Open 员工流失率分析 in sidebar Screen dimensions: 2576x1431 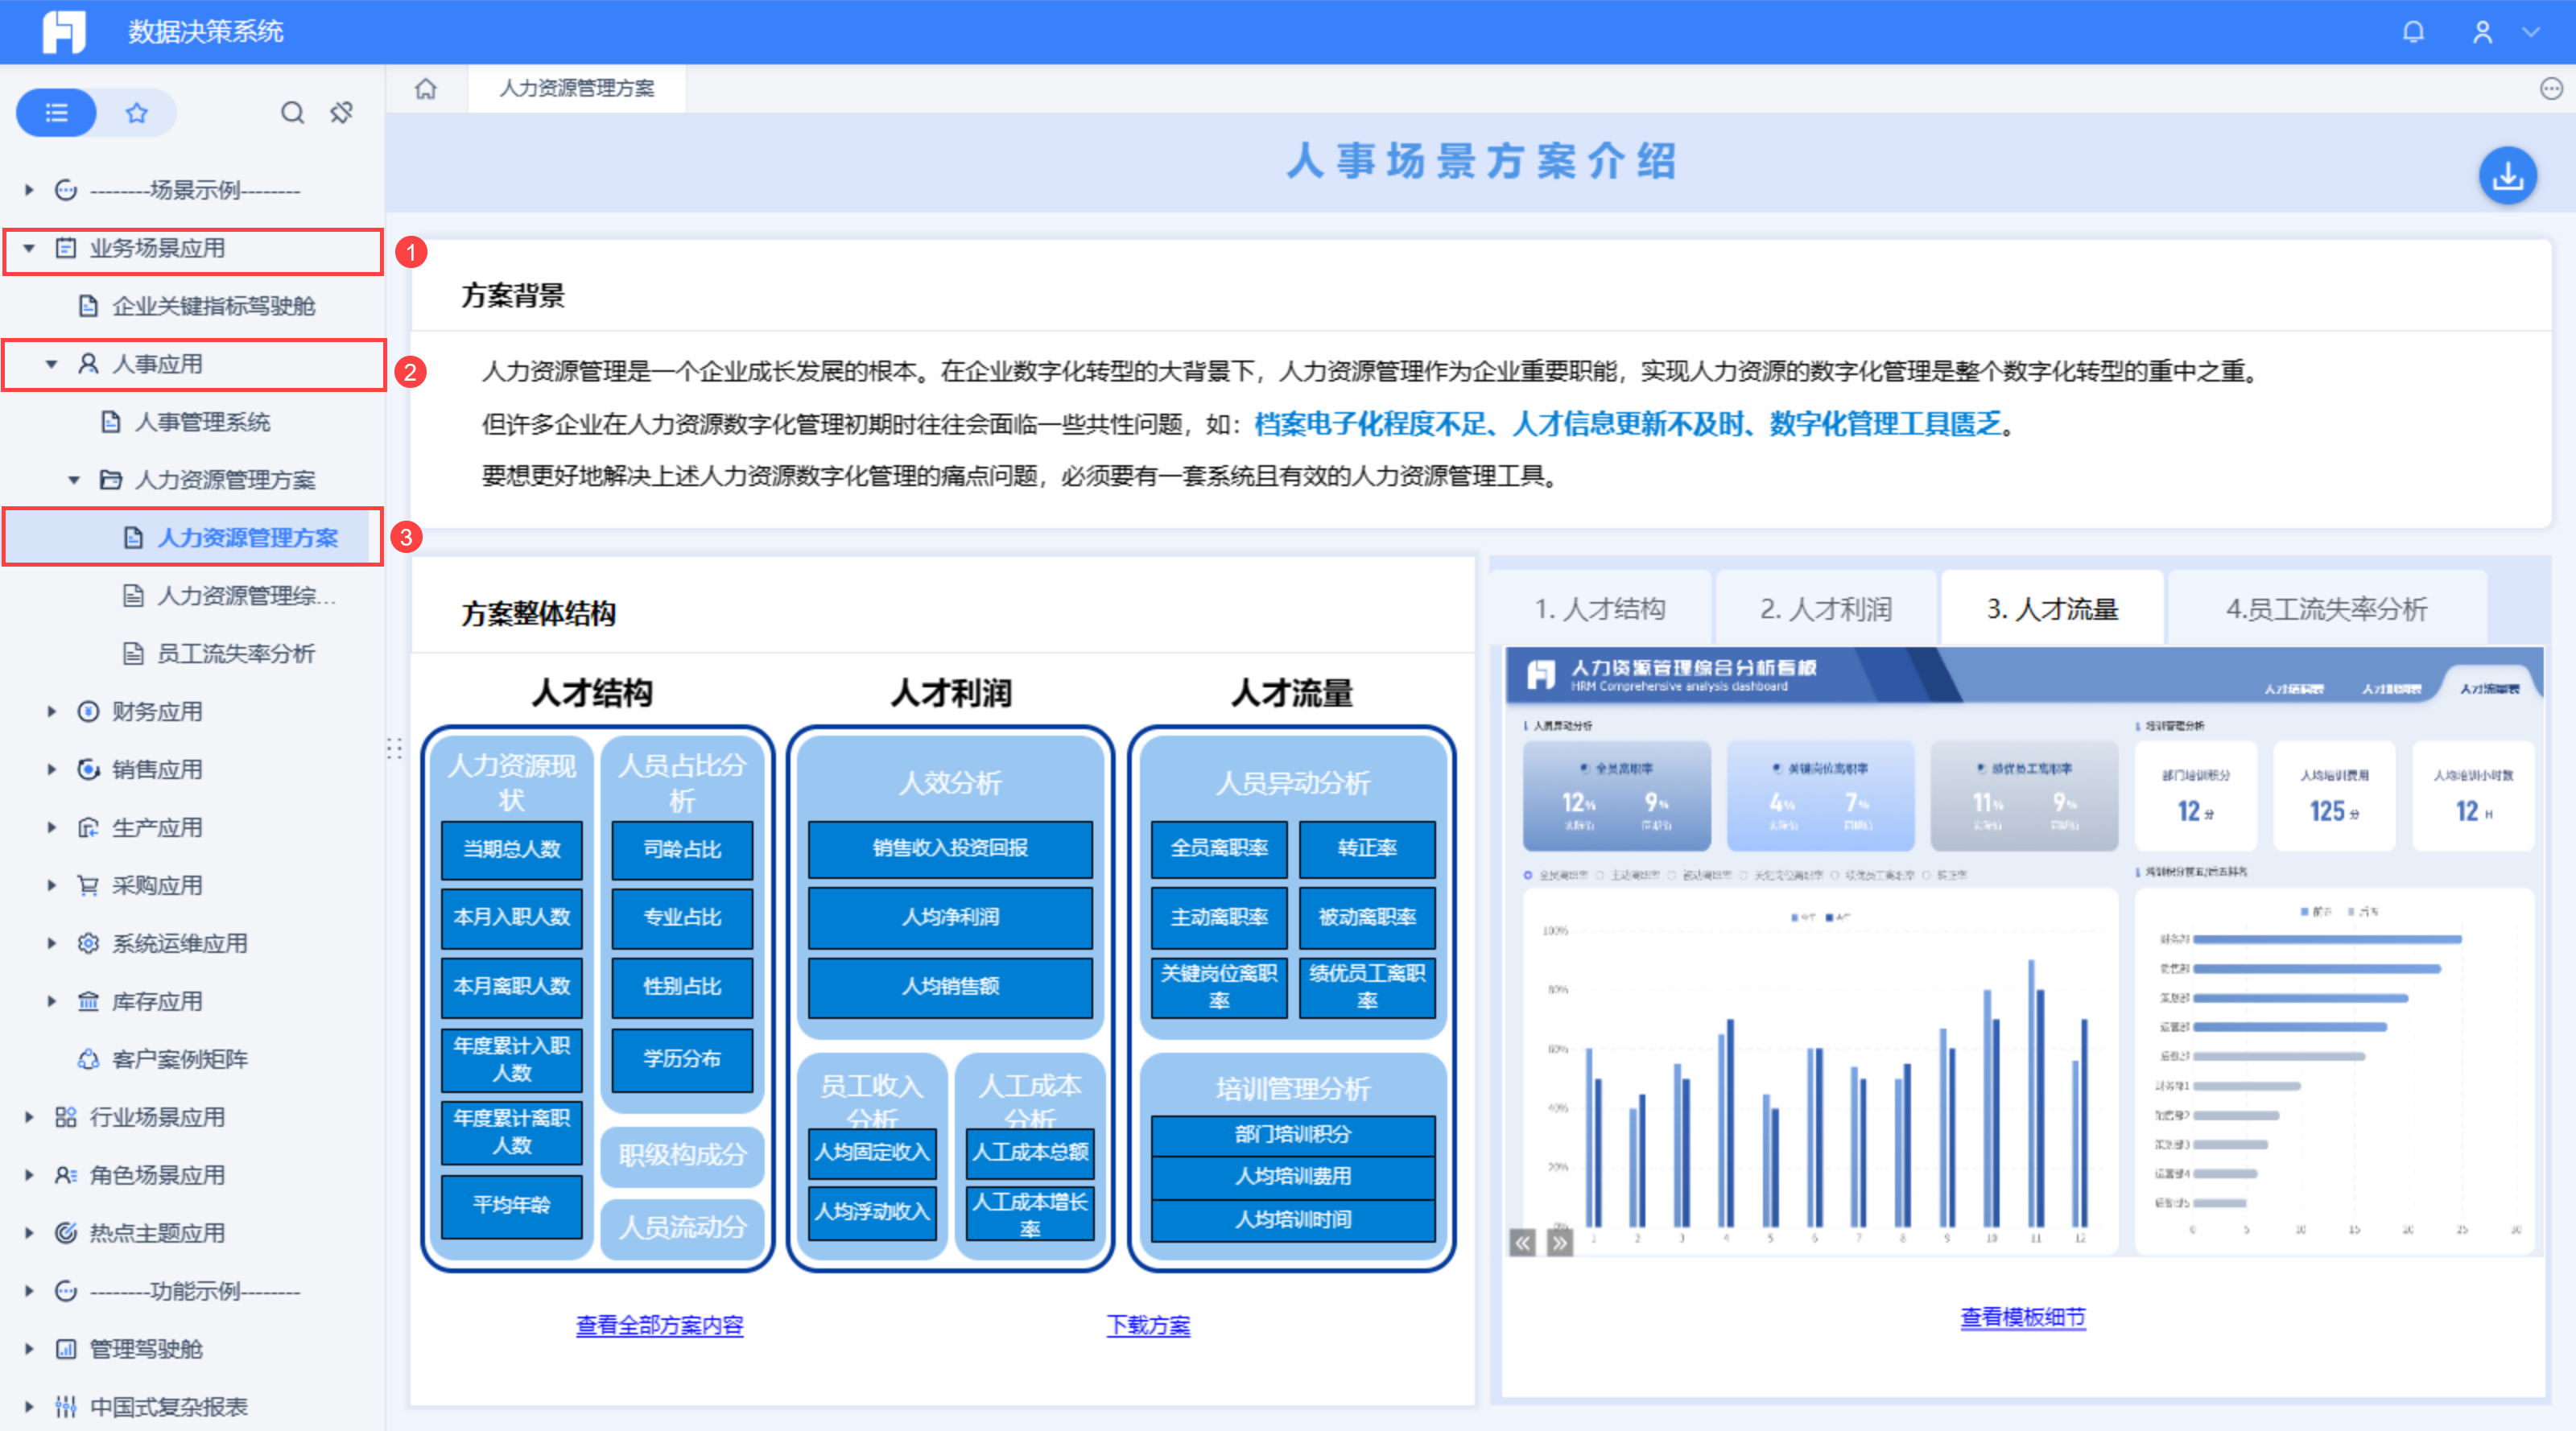(x=236, y=654)
